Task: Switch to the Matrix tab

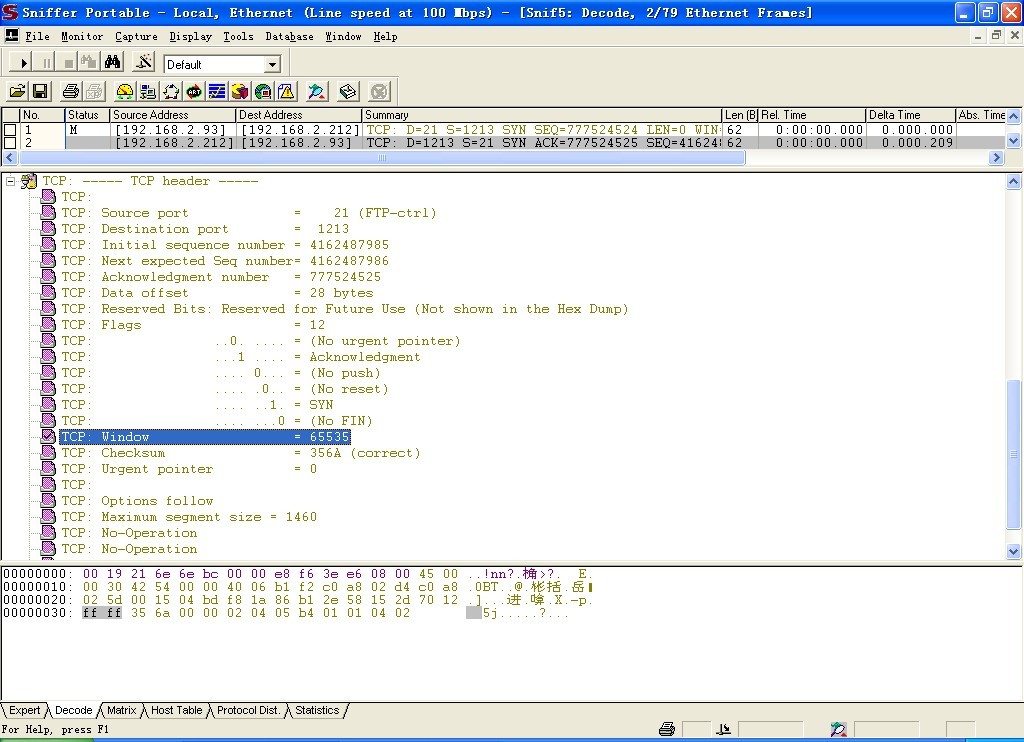Action: coord(121,710)
